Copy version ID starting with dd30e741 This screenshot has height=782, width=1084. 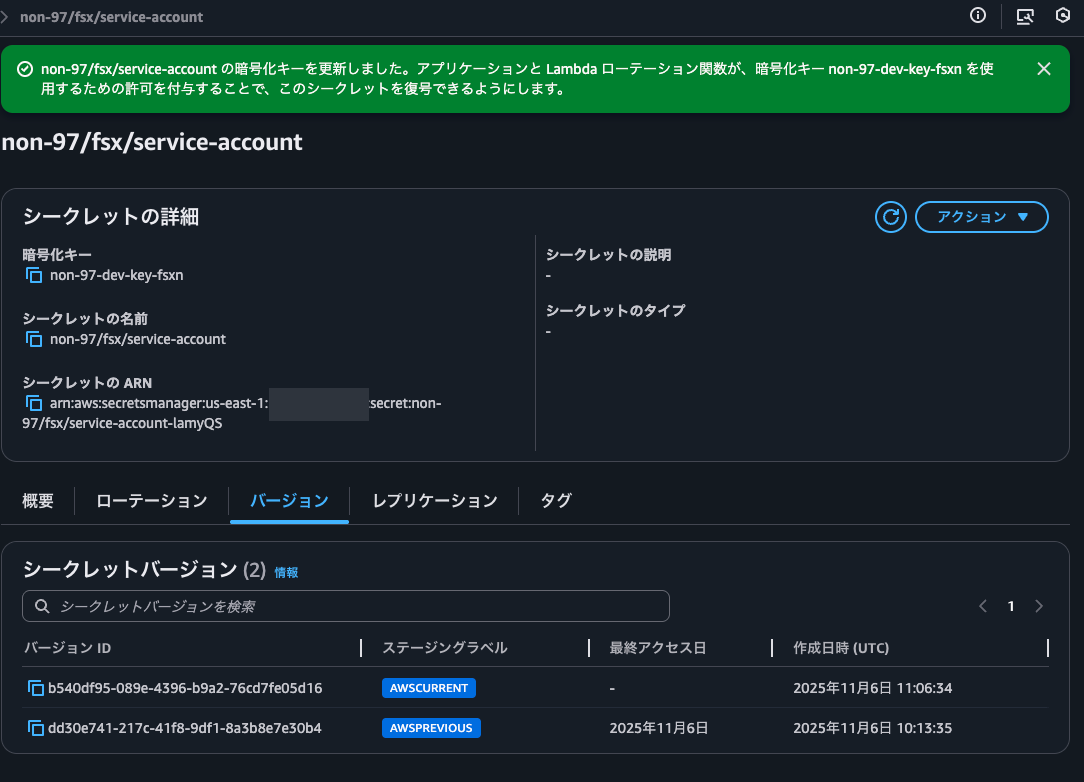pos(36,728)
